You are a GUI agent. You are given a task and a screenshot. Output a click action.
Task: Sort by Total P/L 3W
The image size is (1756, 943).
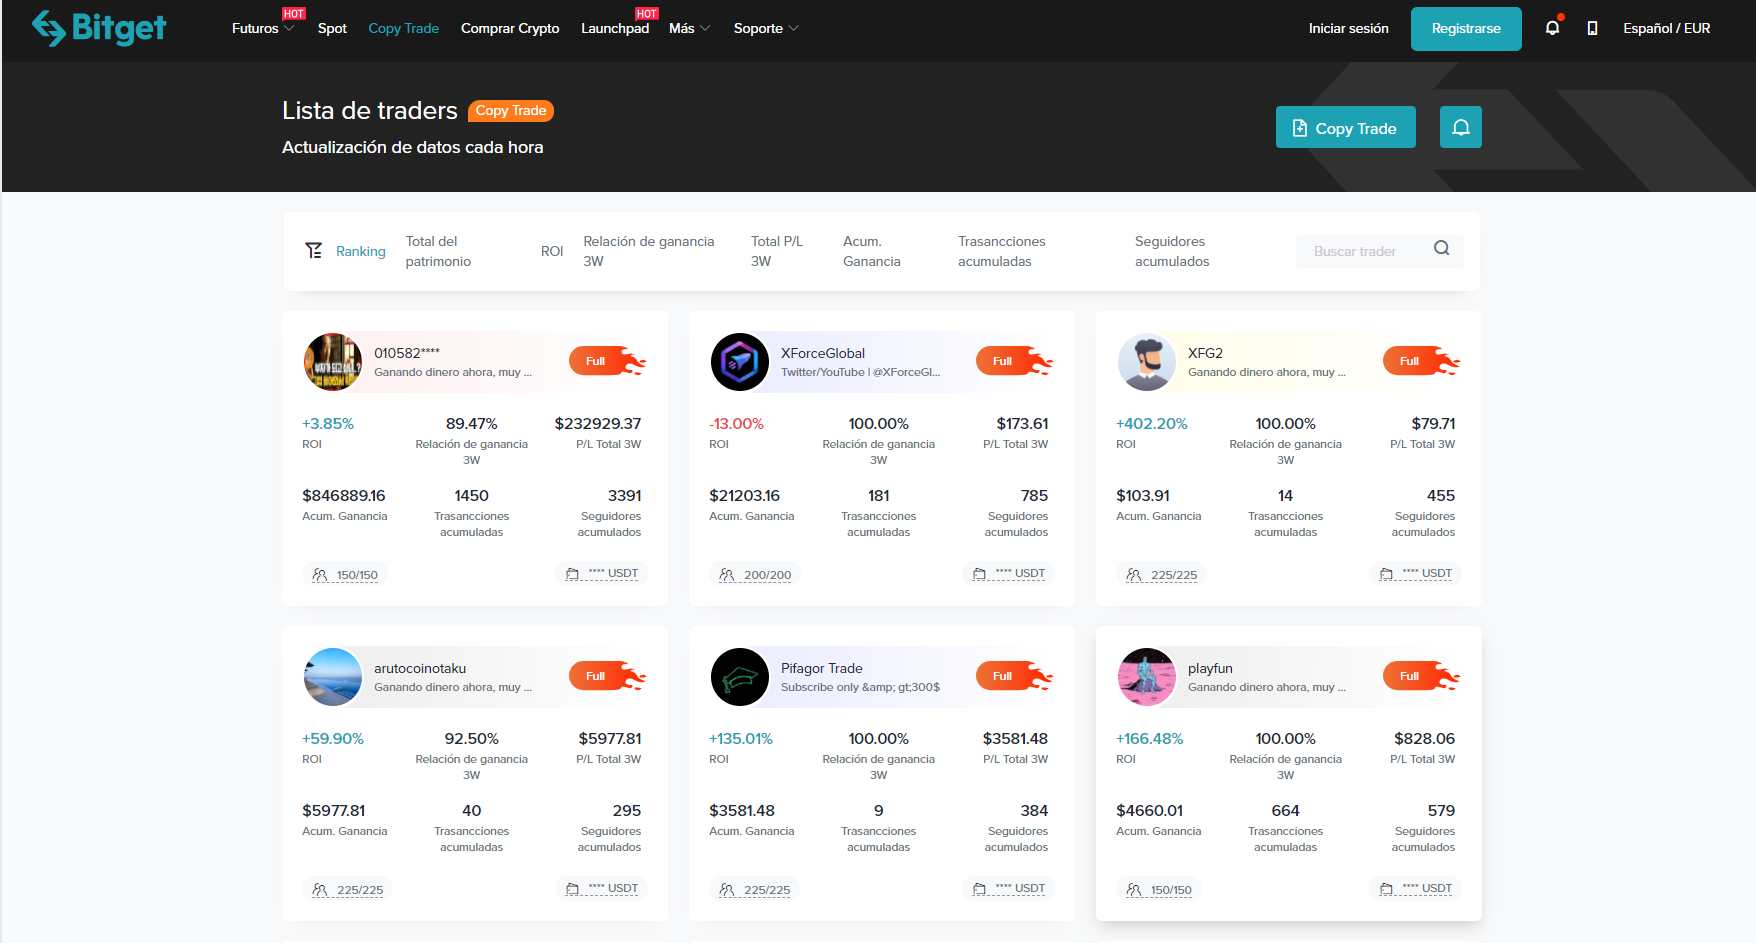point(777,251)
